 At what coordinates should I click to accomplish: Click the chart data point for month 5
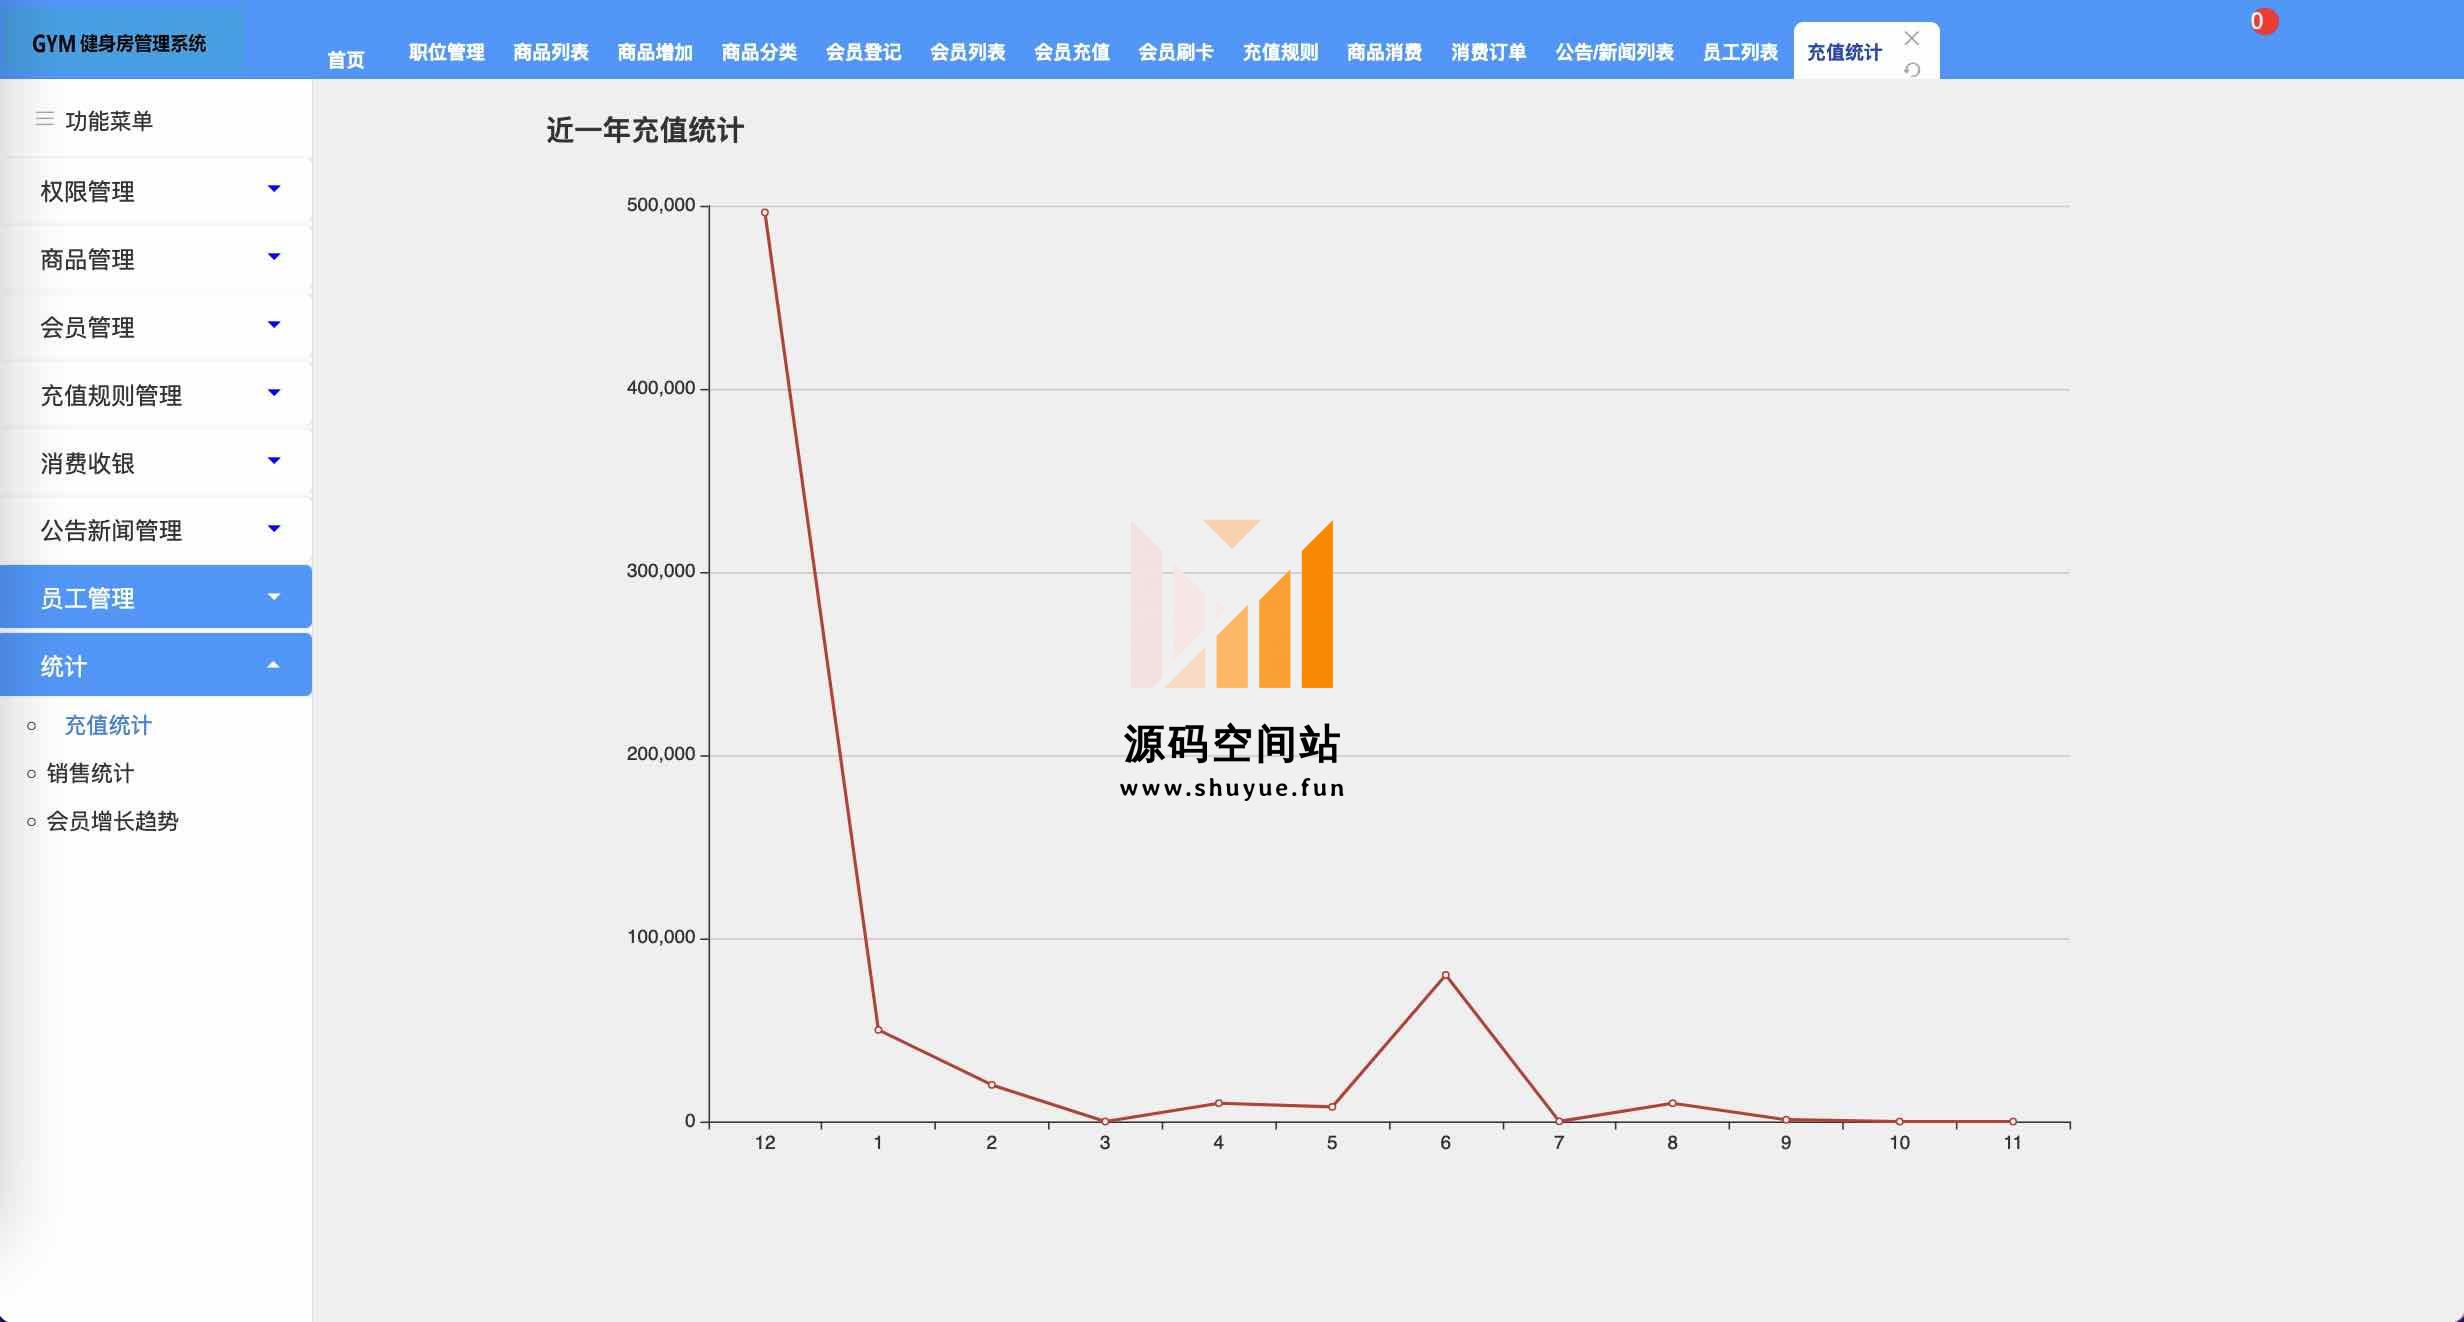pos(1332,1107)
